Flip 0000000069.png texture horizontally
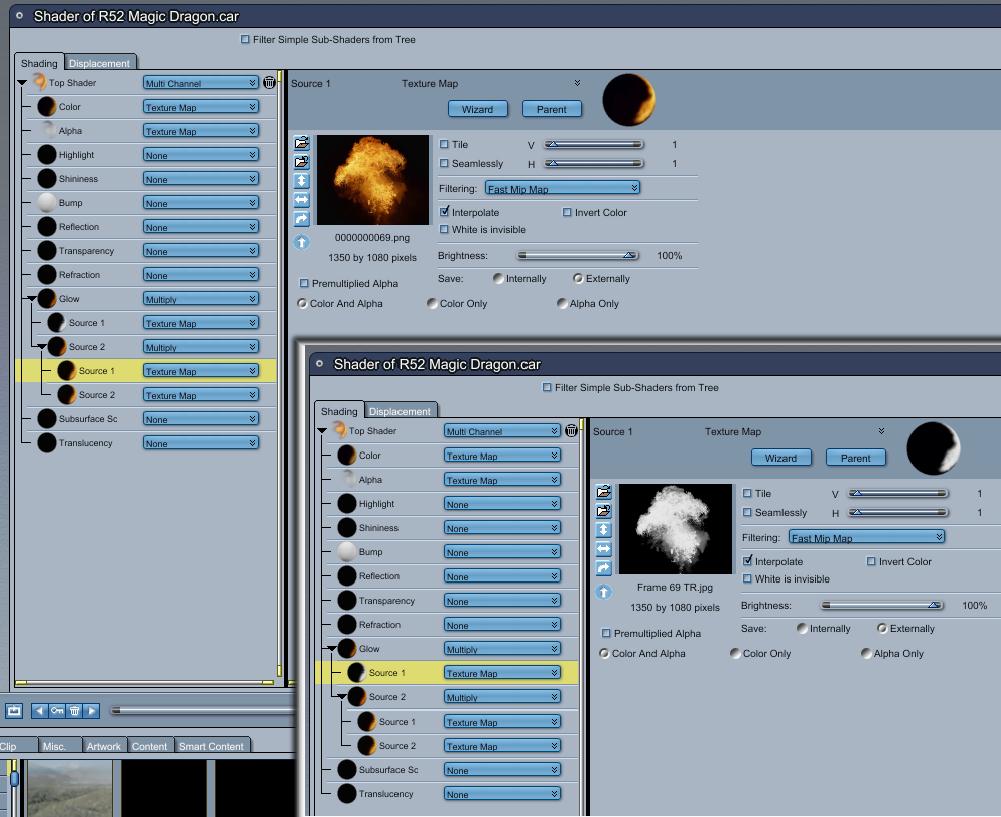The height and width of the screenshot is (817, 1001). (302, 200)
